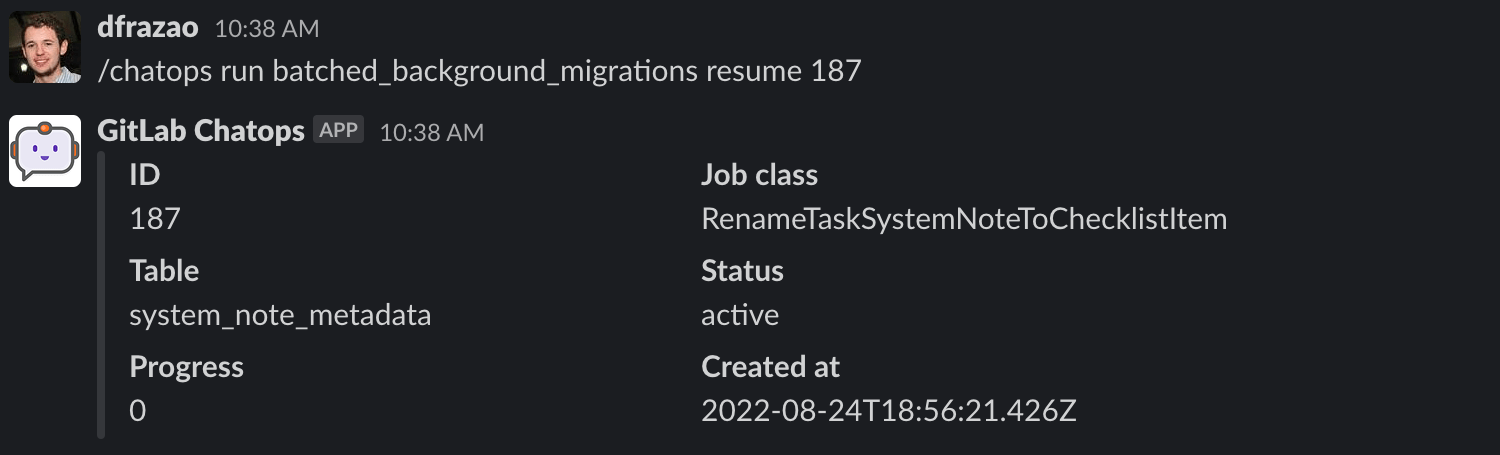Select the system_note_metadata table value
The width and height of the screenshot is (1500, 455).
click(x=280, y=316)
